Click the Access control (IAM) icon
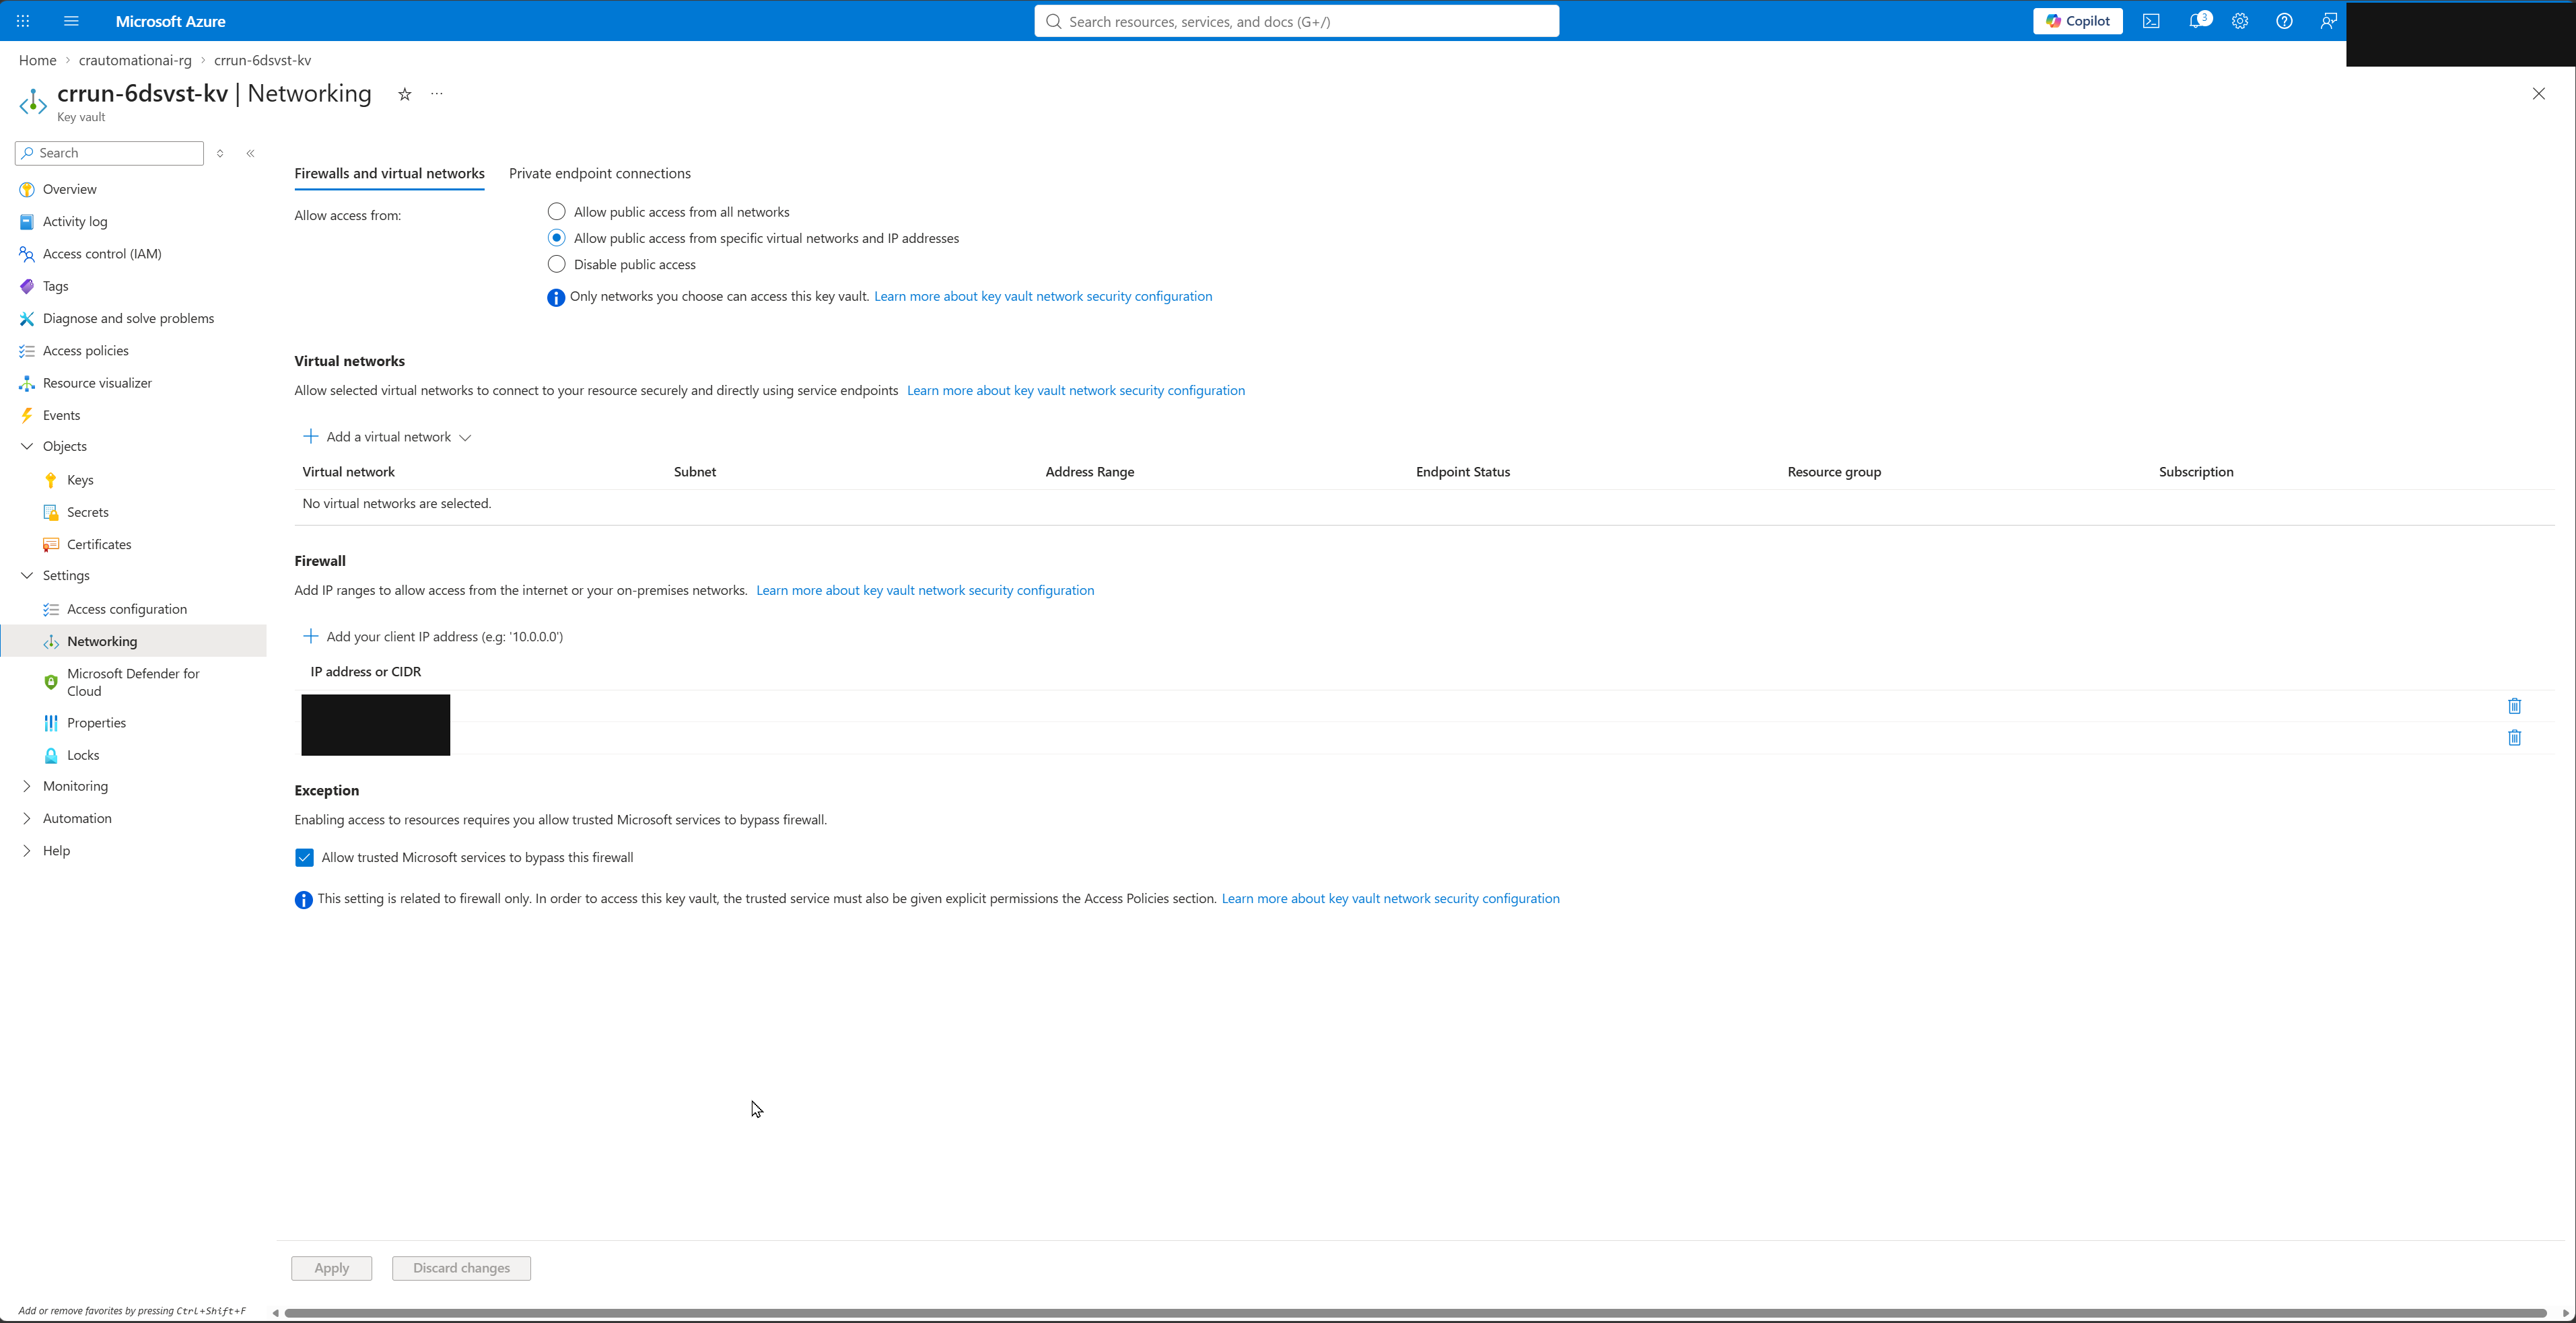This screenshot has height=1323, width=2576. click(27, 254)
